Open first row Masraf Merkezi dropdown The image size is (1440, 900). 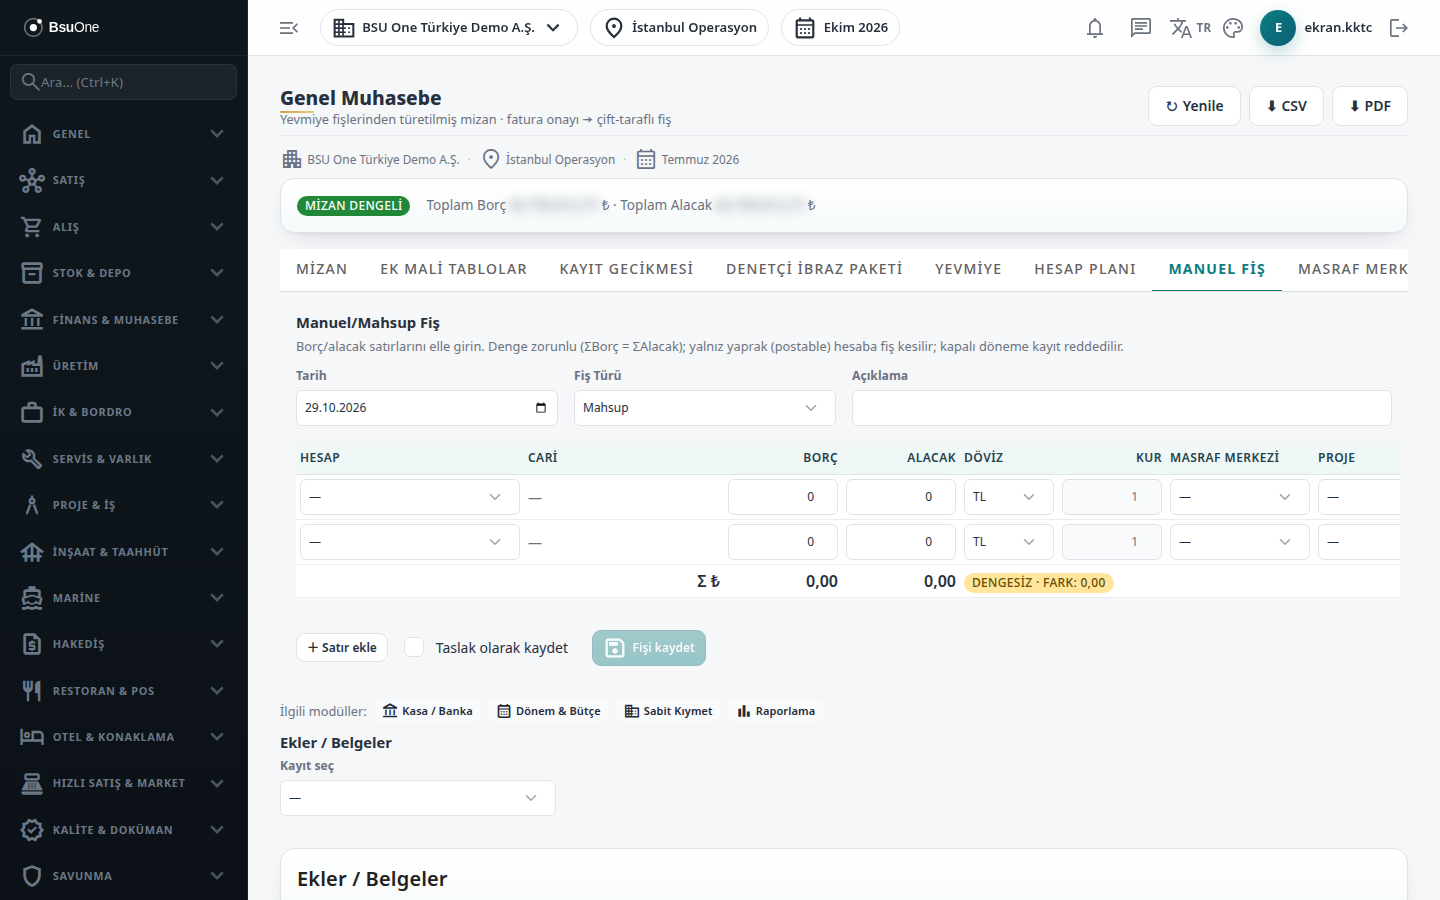point(1239,497)
